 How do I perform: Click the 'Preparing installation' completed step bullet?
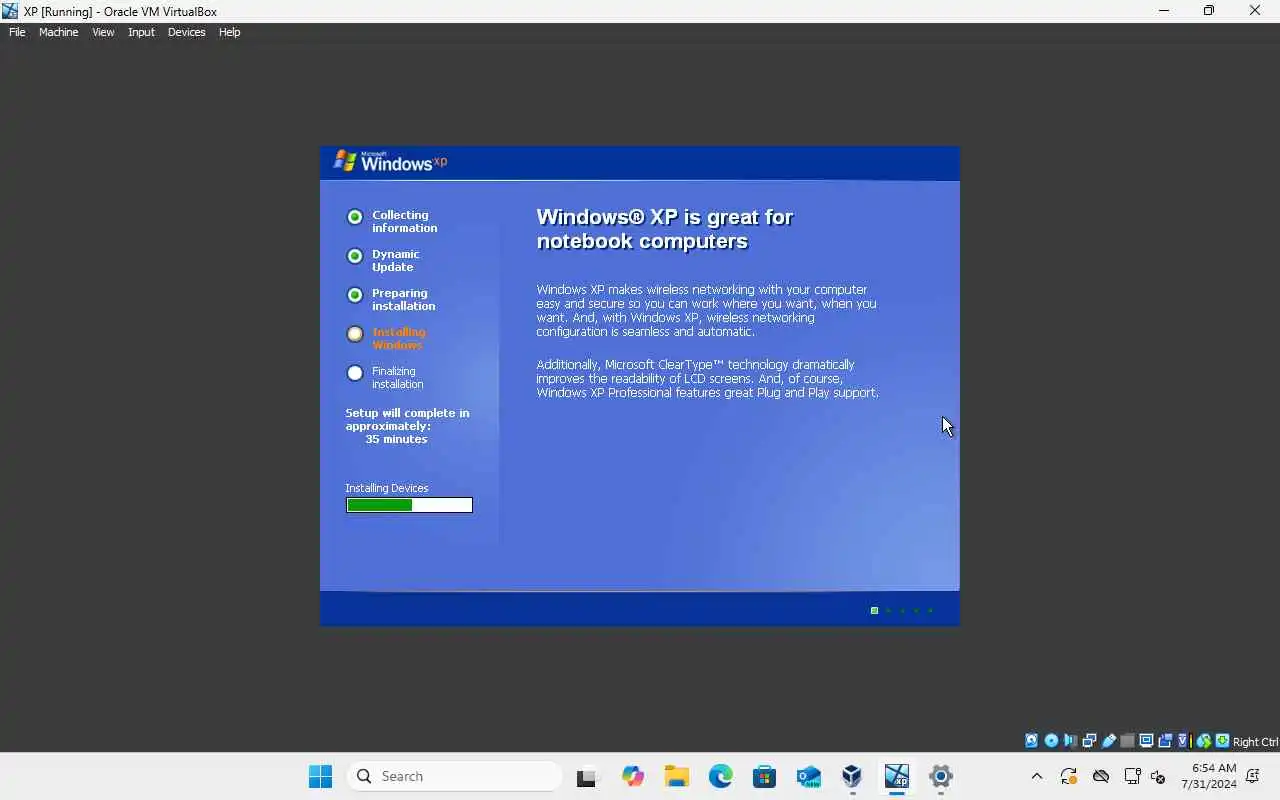(354, 295)
